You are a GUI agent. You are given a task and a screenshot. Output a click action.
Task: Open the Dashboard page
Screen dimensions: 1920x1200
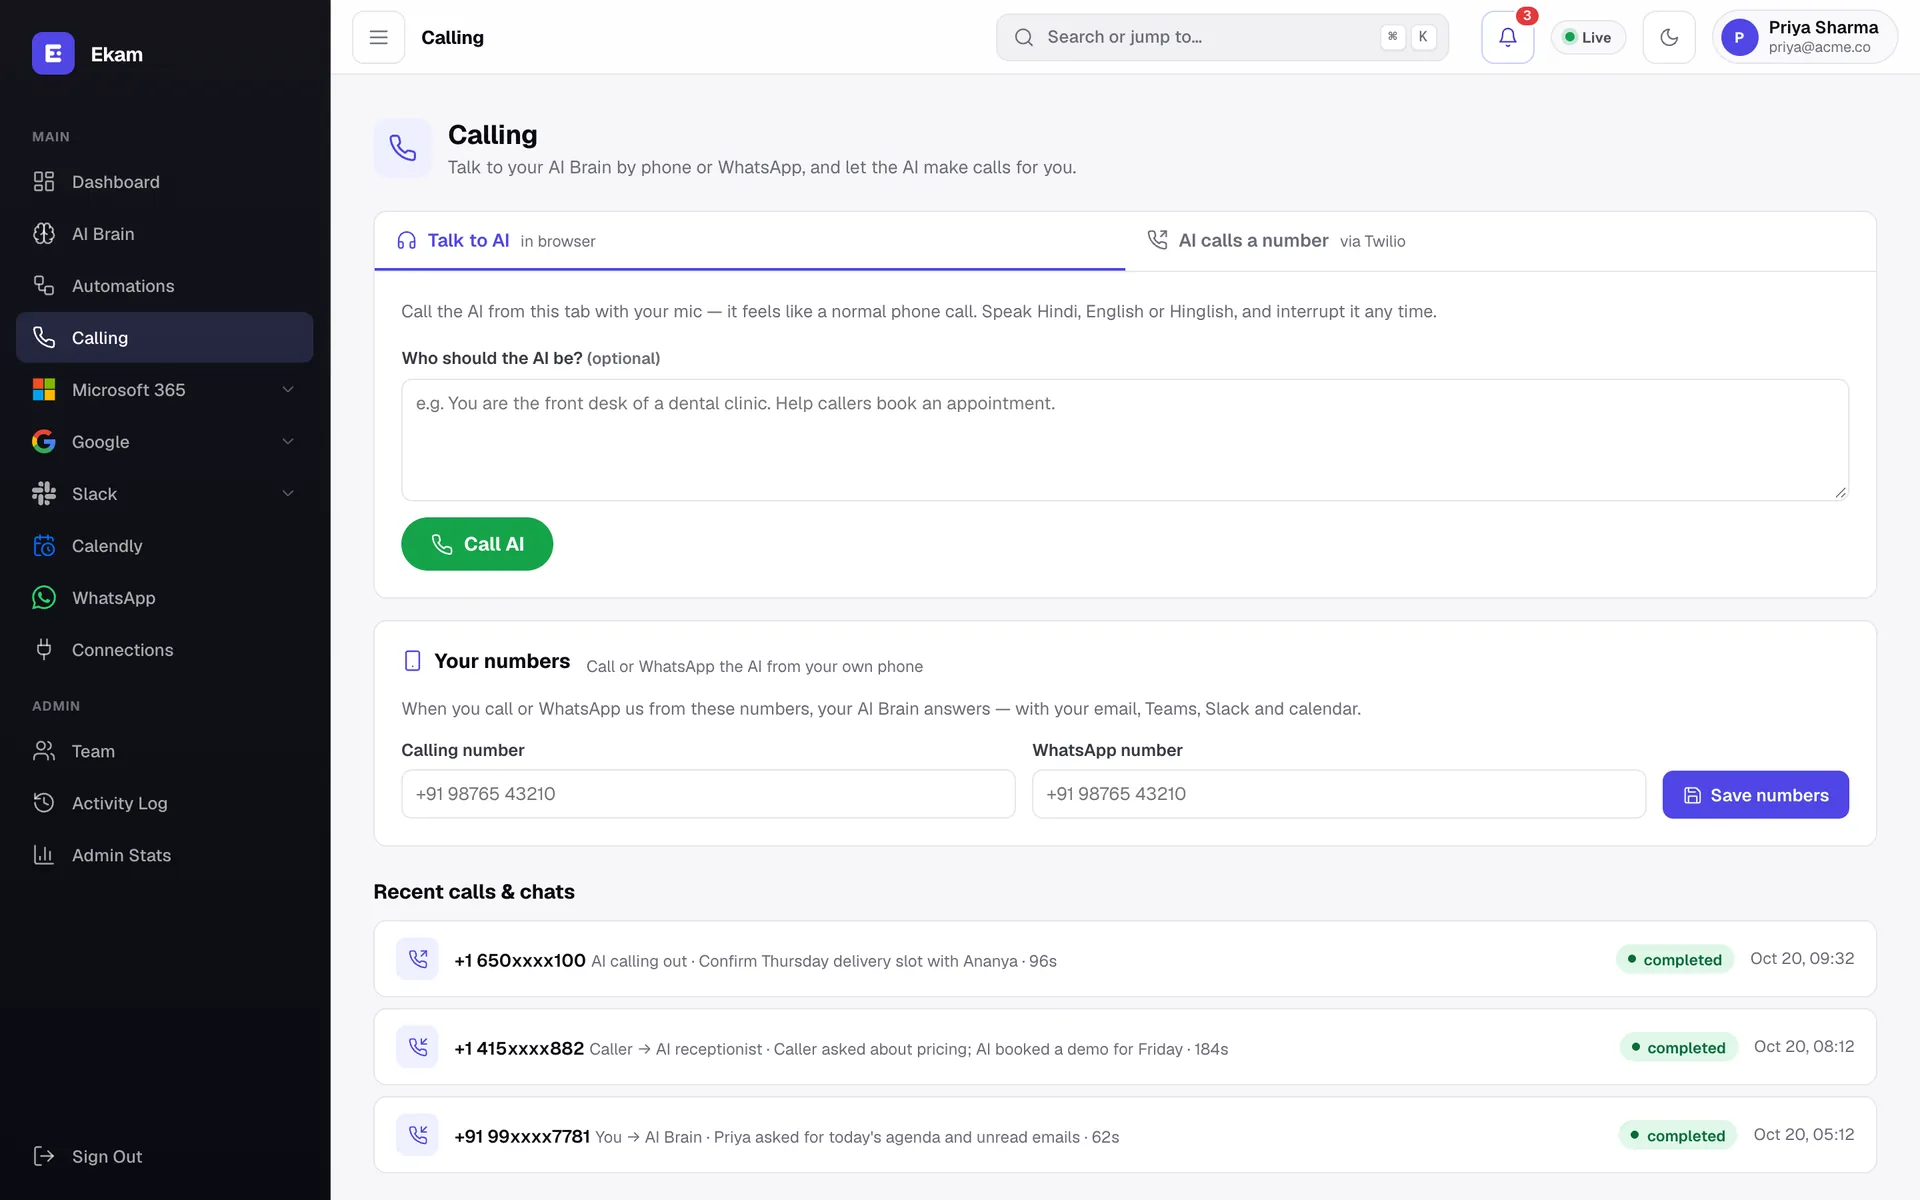[x=164, y=182]
